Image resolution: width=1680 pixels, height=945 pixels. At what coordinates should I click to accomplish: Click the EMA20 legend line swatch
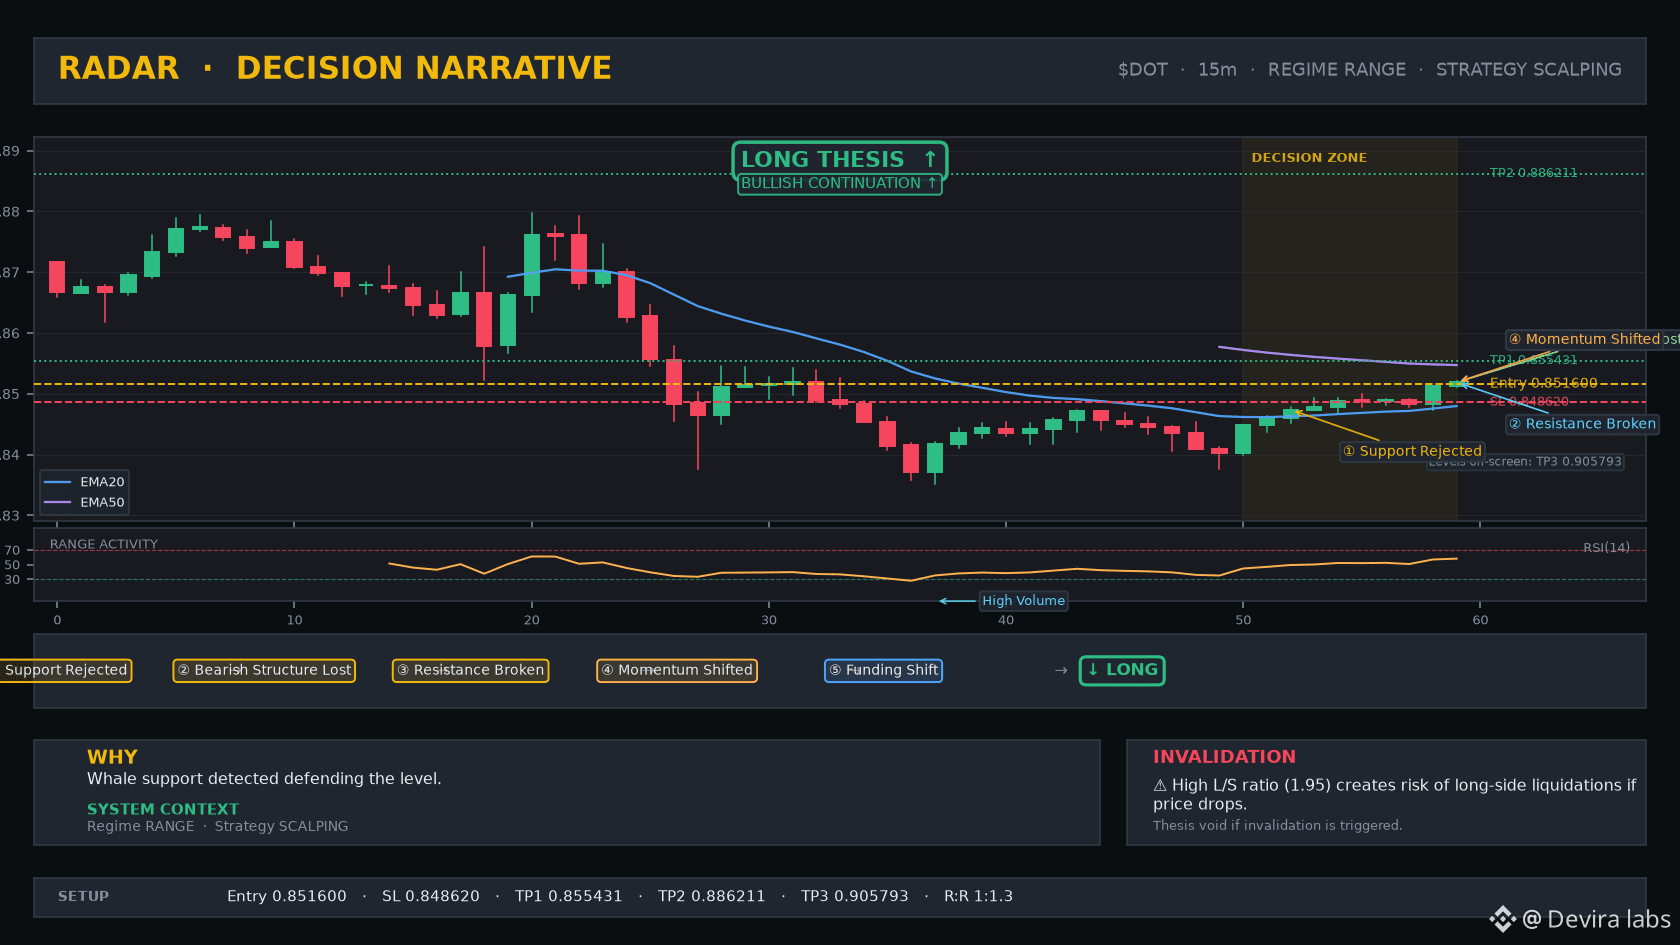point(58,482)
